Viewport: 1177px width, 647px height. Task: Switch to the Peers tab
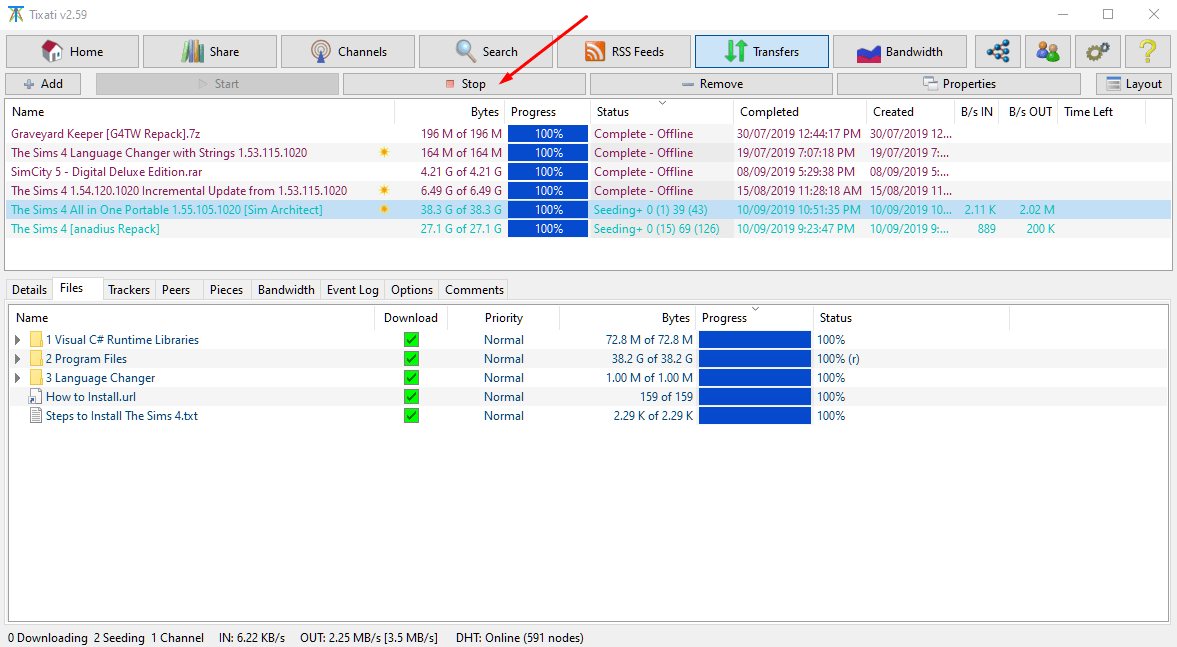click(176, 290)
